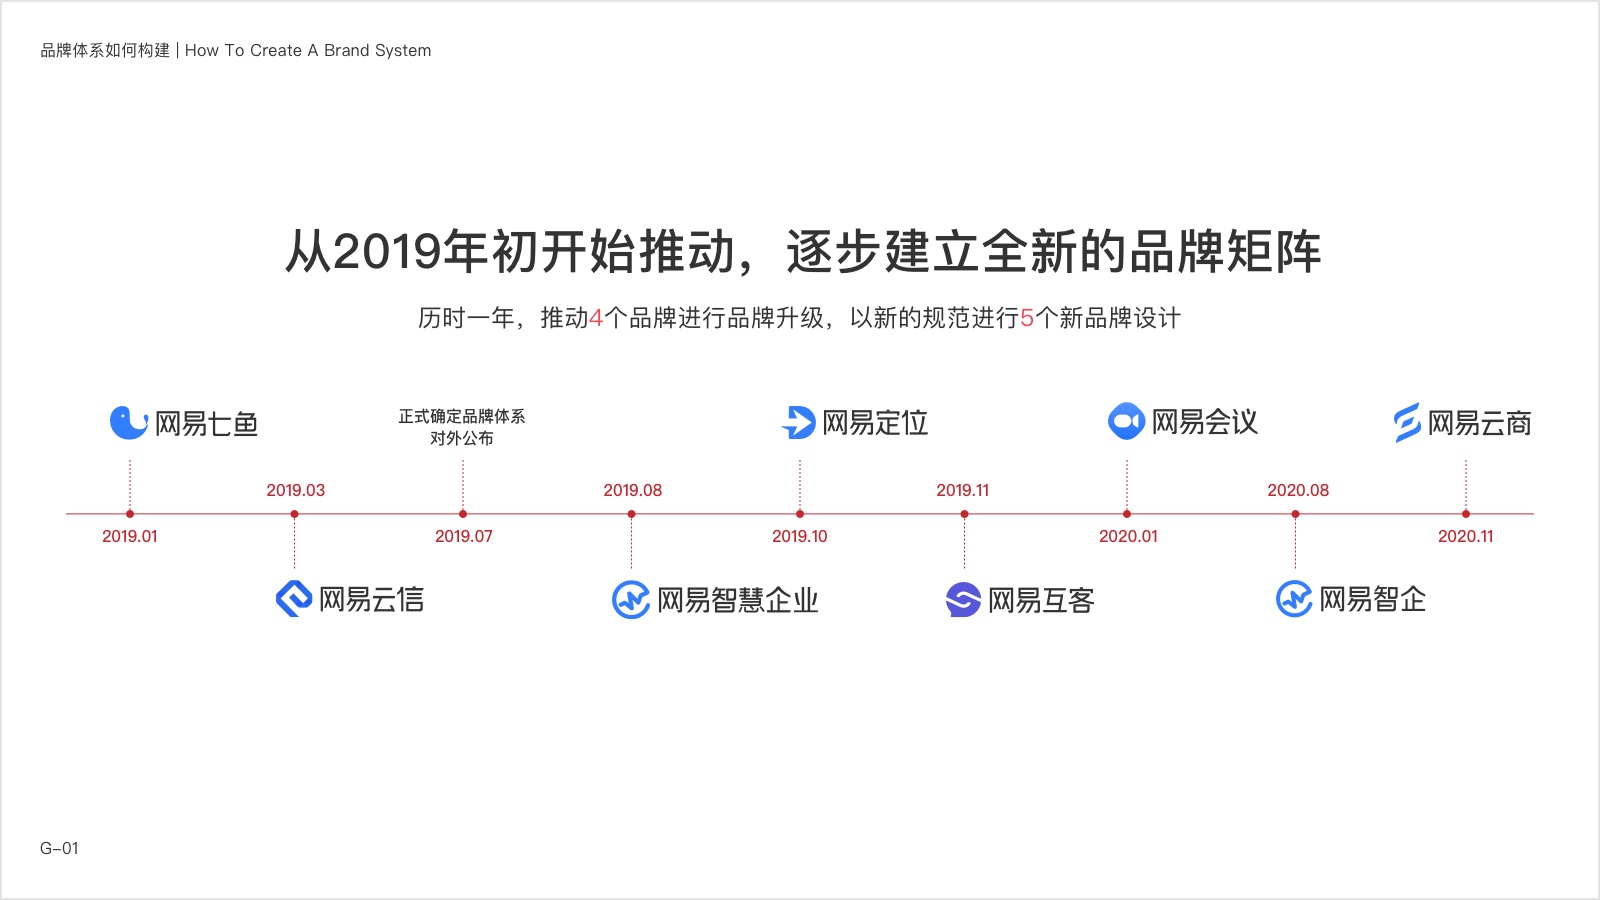Image resolution: width=1600 pixels, height=900 pixels.
Task: Click the 2019.08 date label
Action: click(633, 490)
